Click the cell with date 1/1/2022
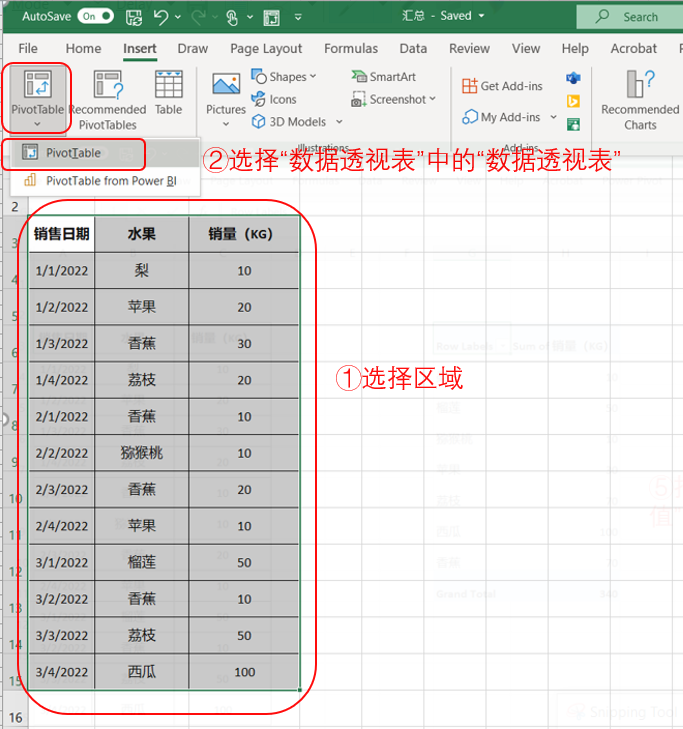This screenshot has height=729, width=683. 61,271
